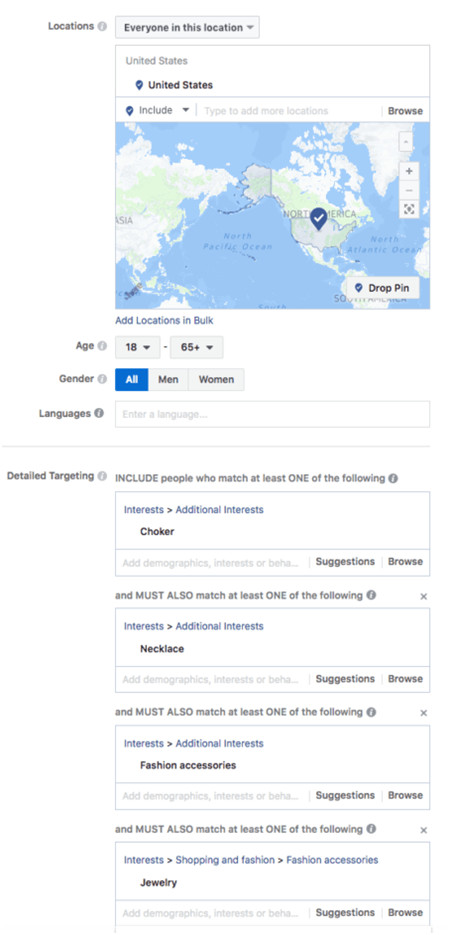This screenshot has height=935, width=450.
Task: Remove the Necklace targeting group with X
Action: tap(424, 596)
